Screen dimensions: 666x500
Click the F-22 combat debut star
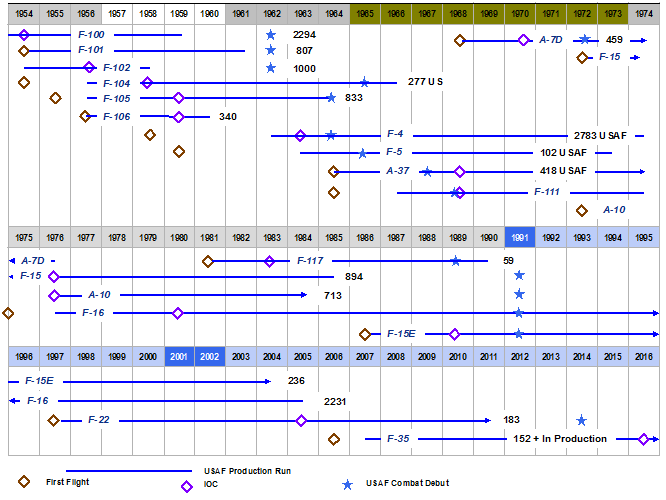coord(581,420)
